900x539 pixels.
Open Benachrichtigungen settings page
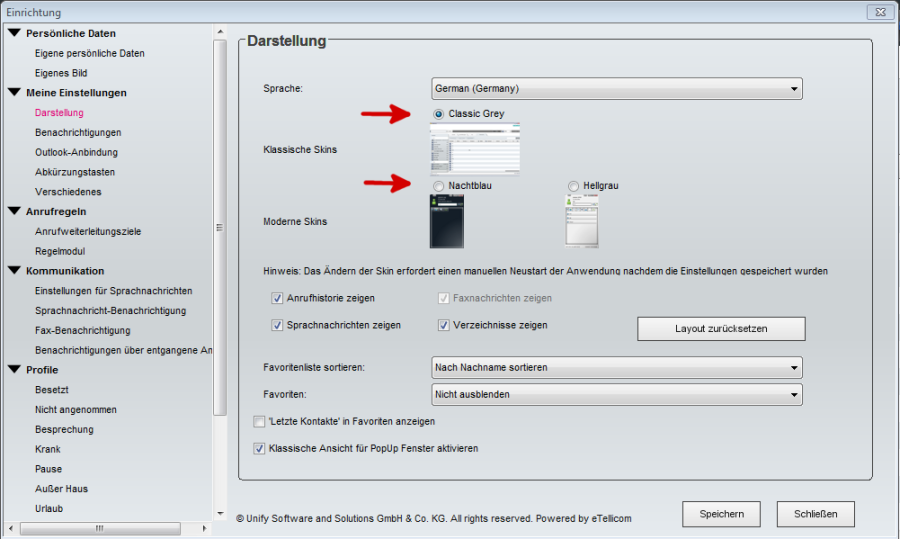pos(78,132)
